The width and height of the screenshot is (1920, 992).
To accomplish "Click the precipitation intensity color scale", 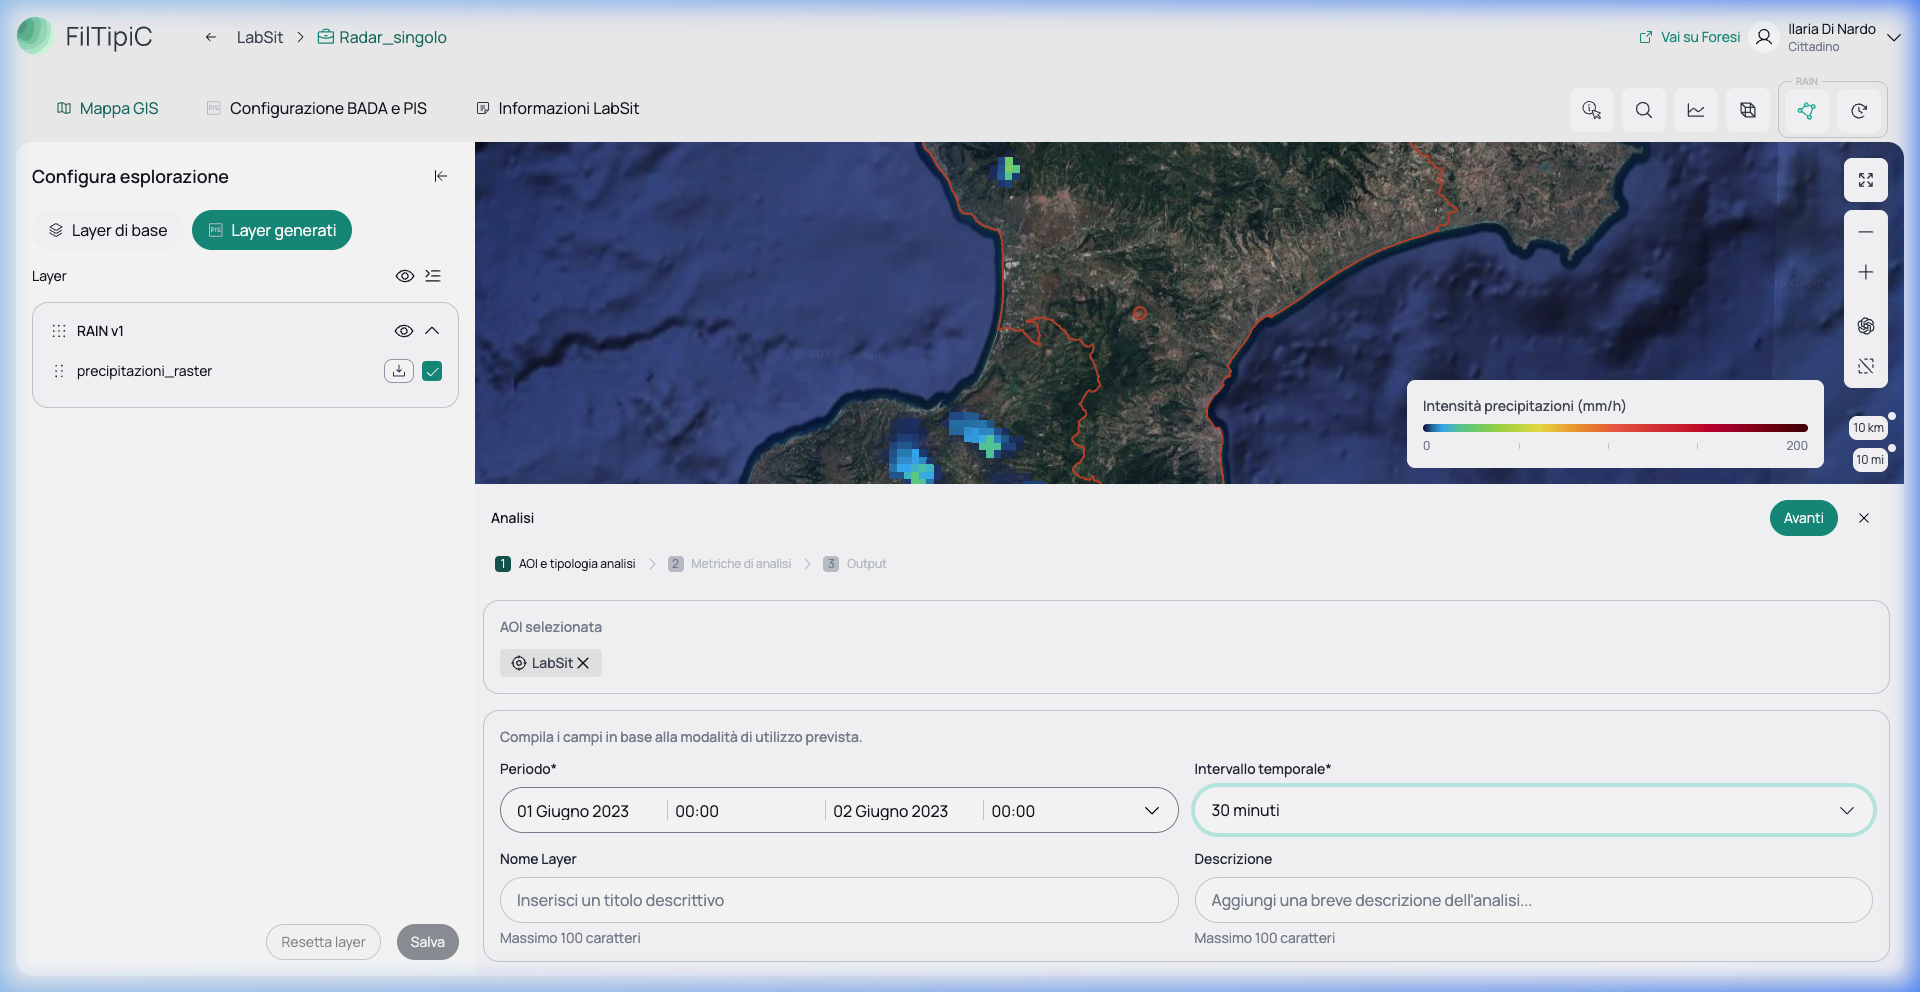I will [x=1614, y=428].
